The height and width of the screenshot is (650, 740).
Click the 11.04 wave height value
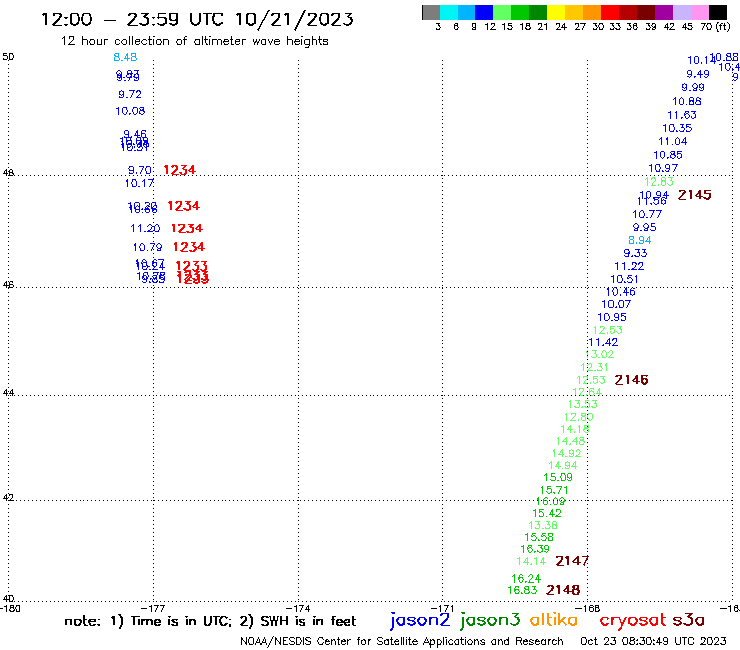673,142
